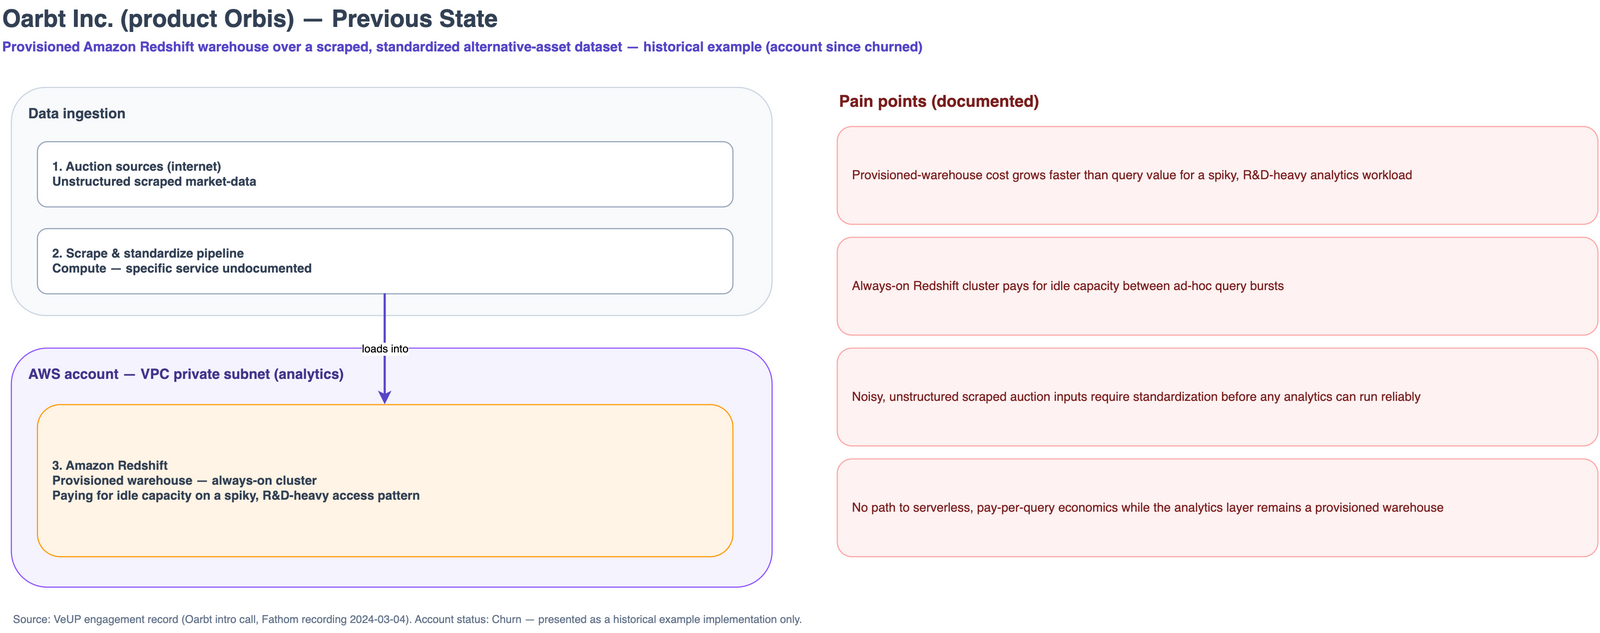Select the Data ingestion group heading

coord(77,114)
